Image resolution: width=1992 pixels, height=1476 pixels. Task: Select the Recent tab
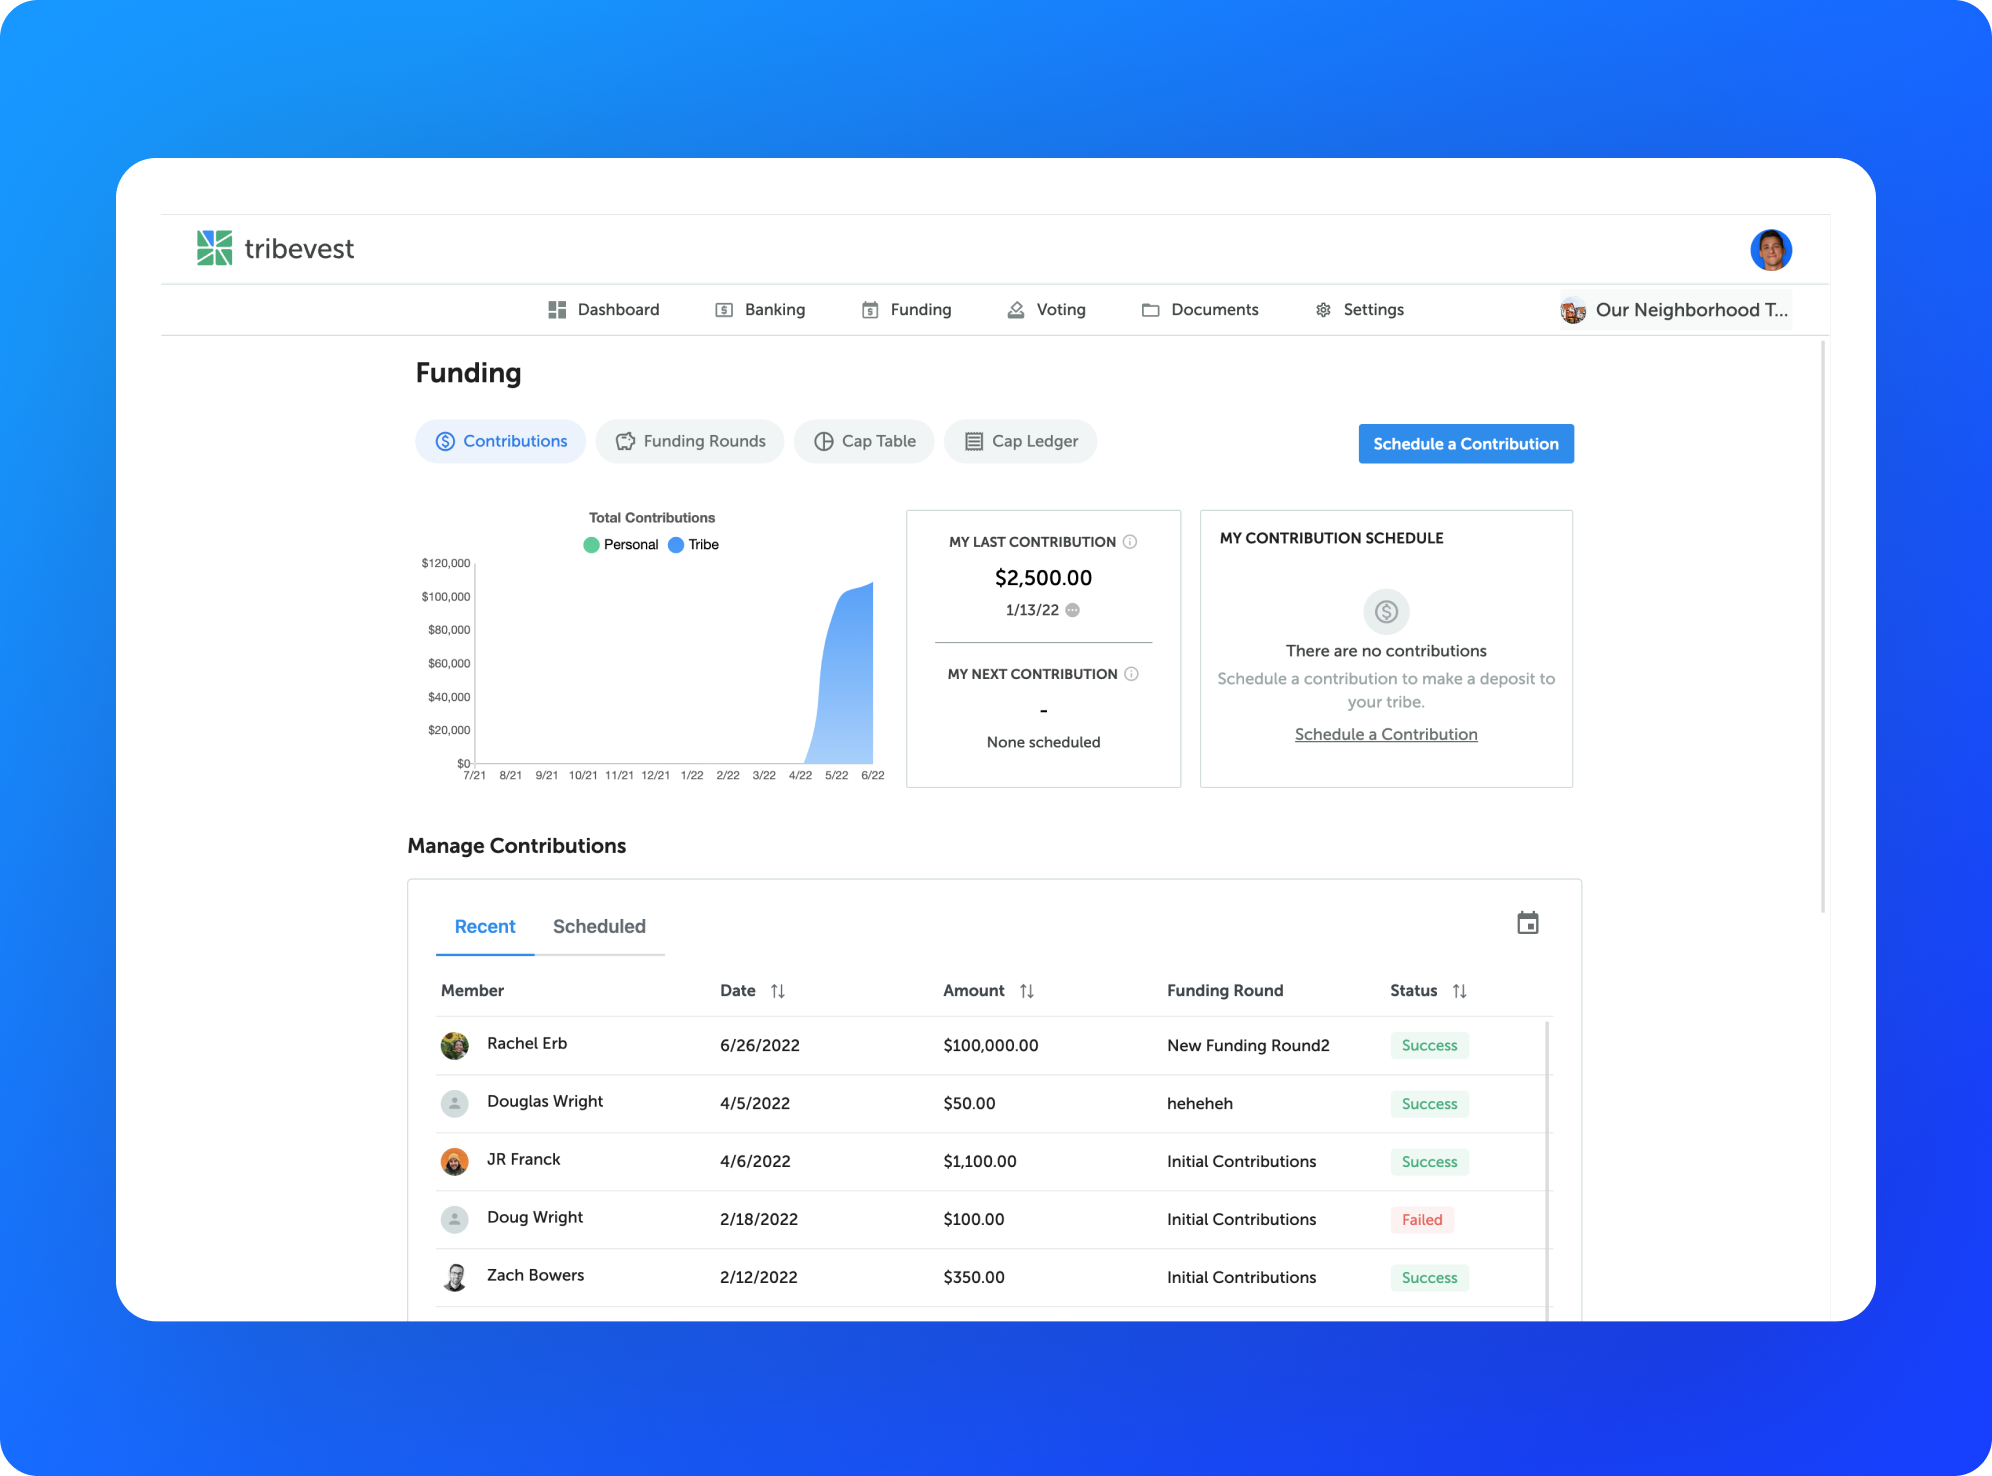click(x=485, y=927)
